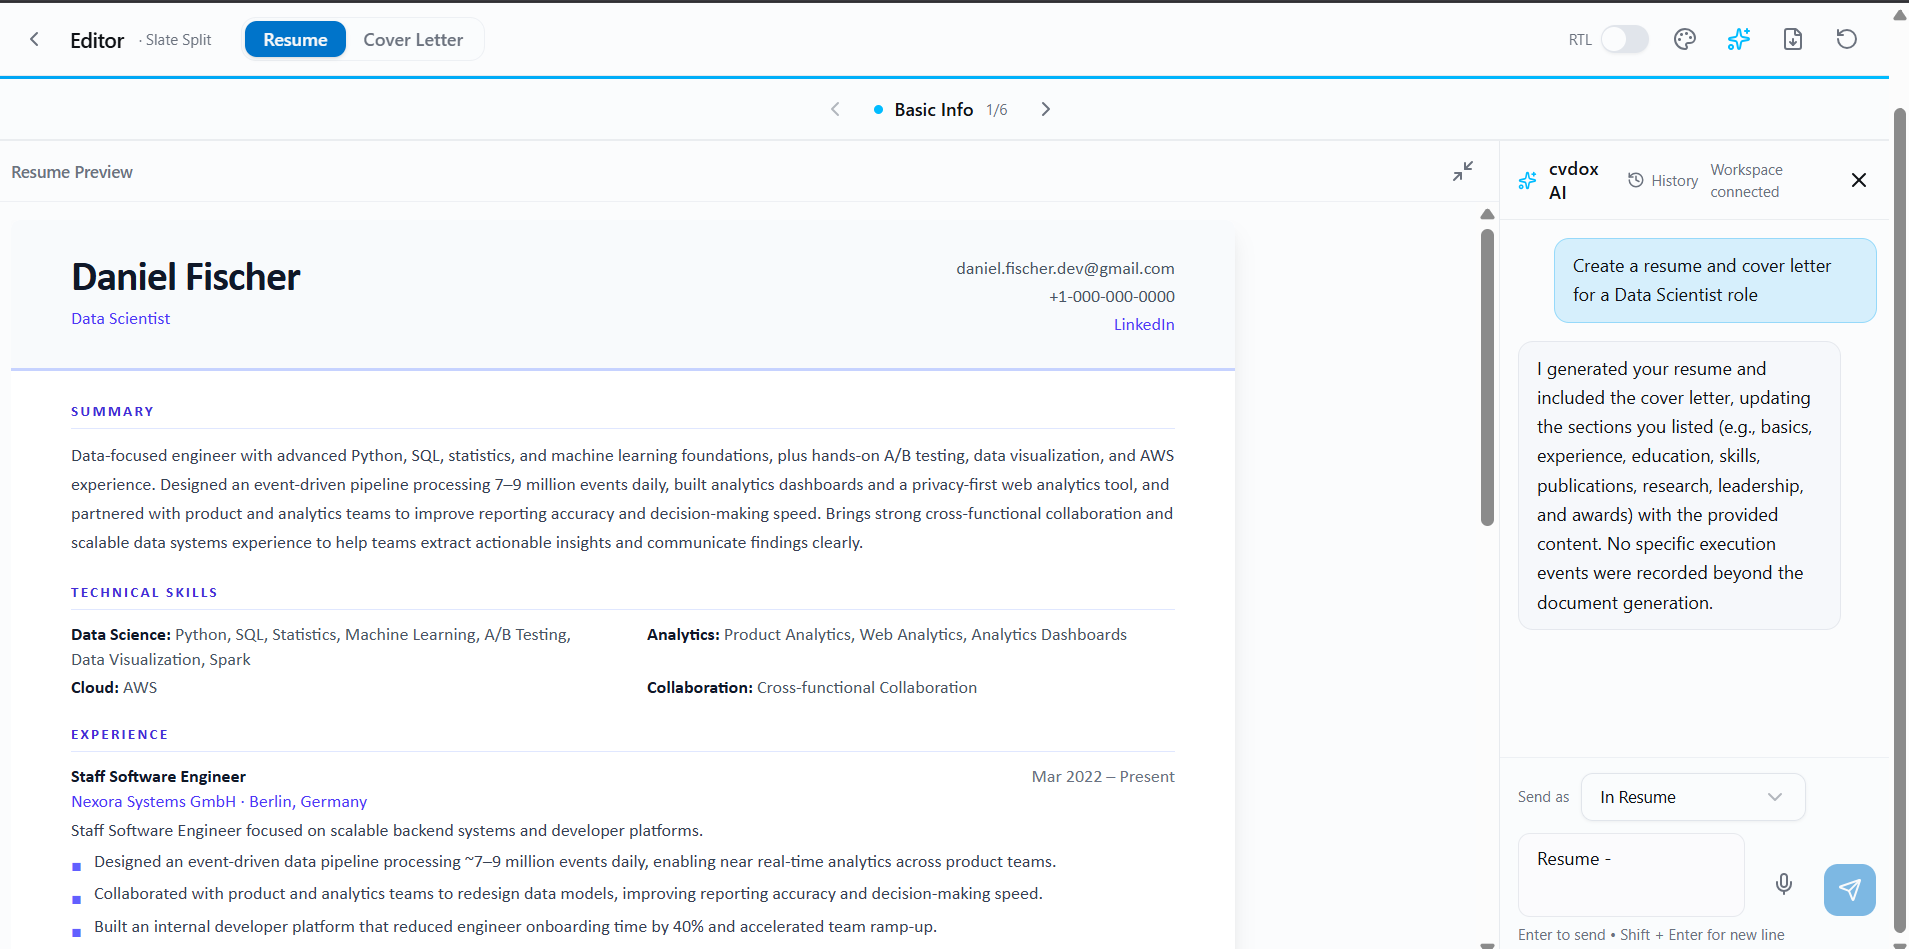Toggle the RTL switch
Image resolution: width=1909 pixels, height=949 pixels.
click(x=1625, y=40)
